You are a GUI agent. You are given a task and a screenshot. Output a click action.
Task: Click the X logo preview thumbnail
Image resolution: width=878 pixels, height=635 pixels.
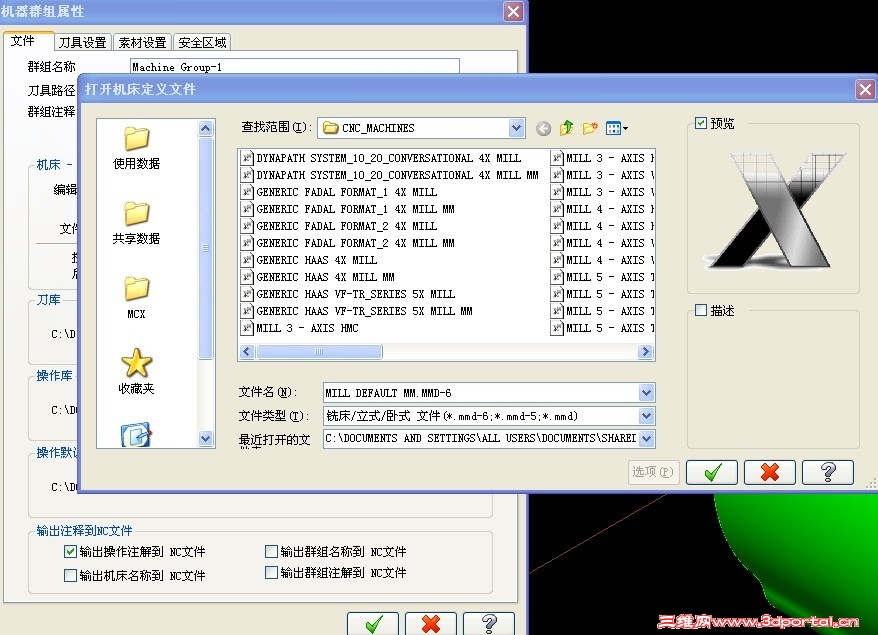pos(773,209)
